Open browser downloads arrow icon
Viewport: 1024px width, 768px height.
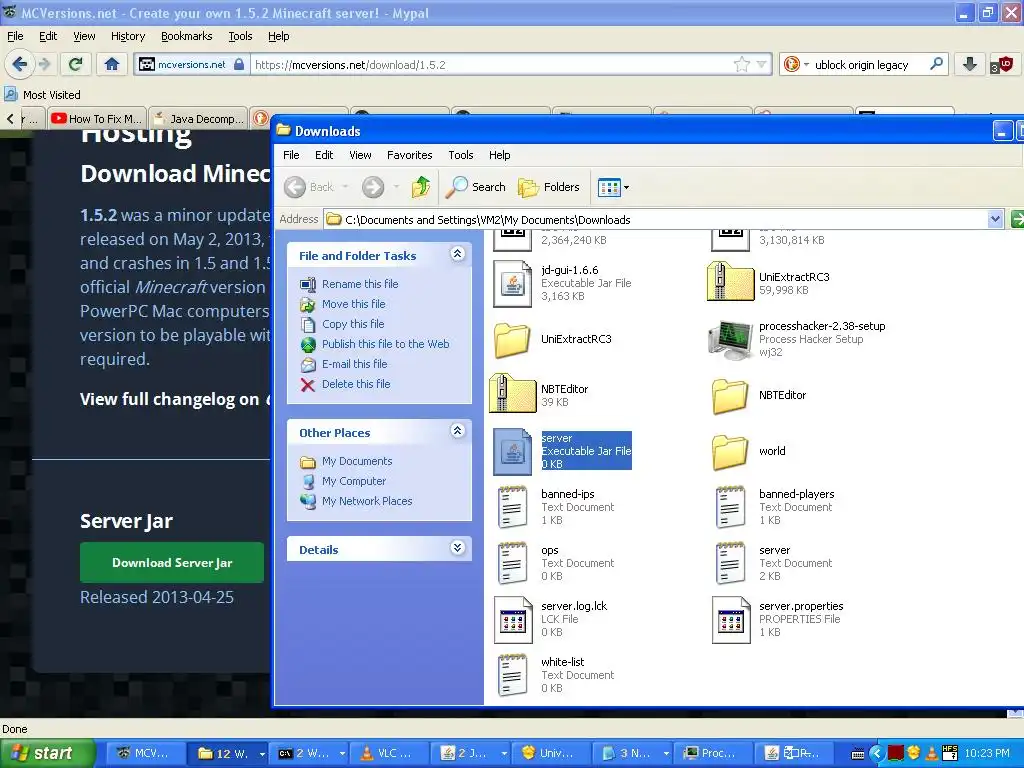(969, 64)
